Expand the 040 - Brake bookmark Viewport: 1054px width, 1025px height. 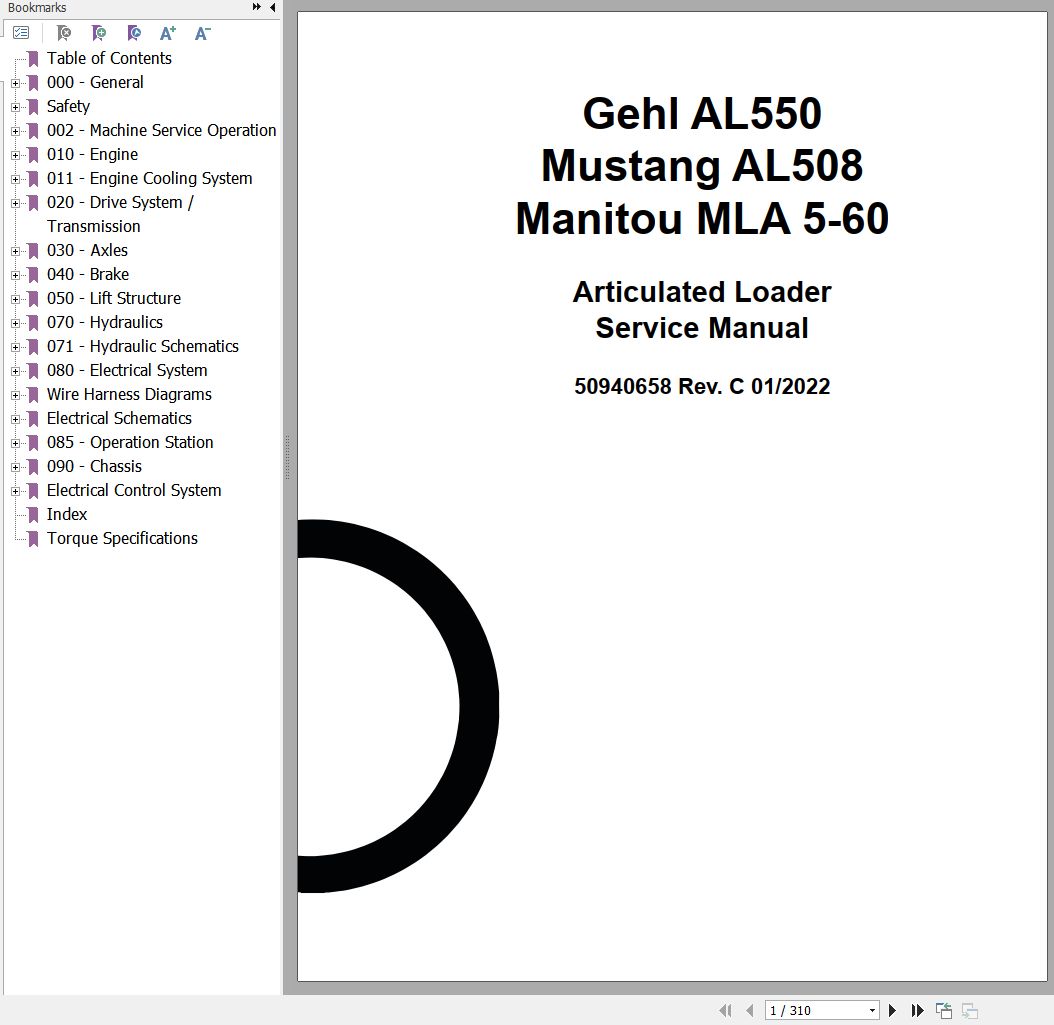point(15,275)
